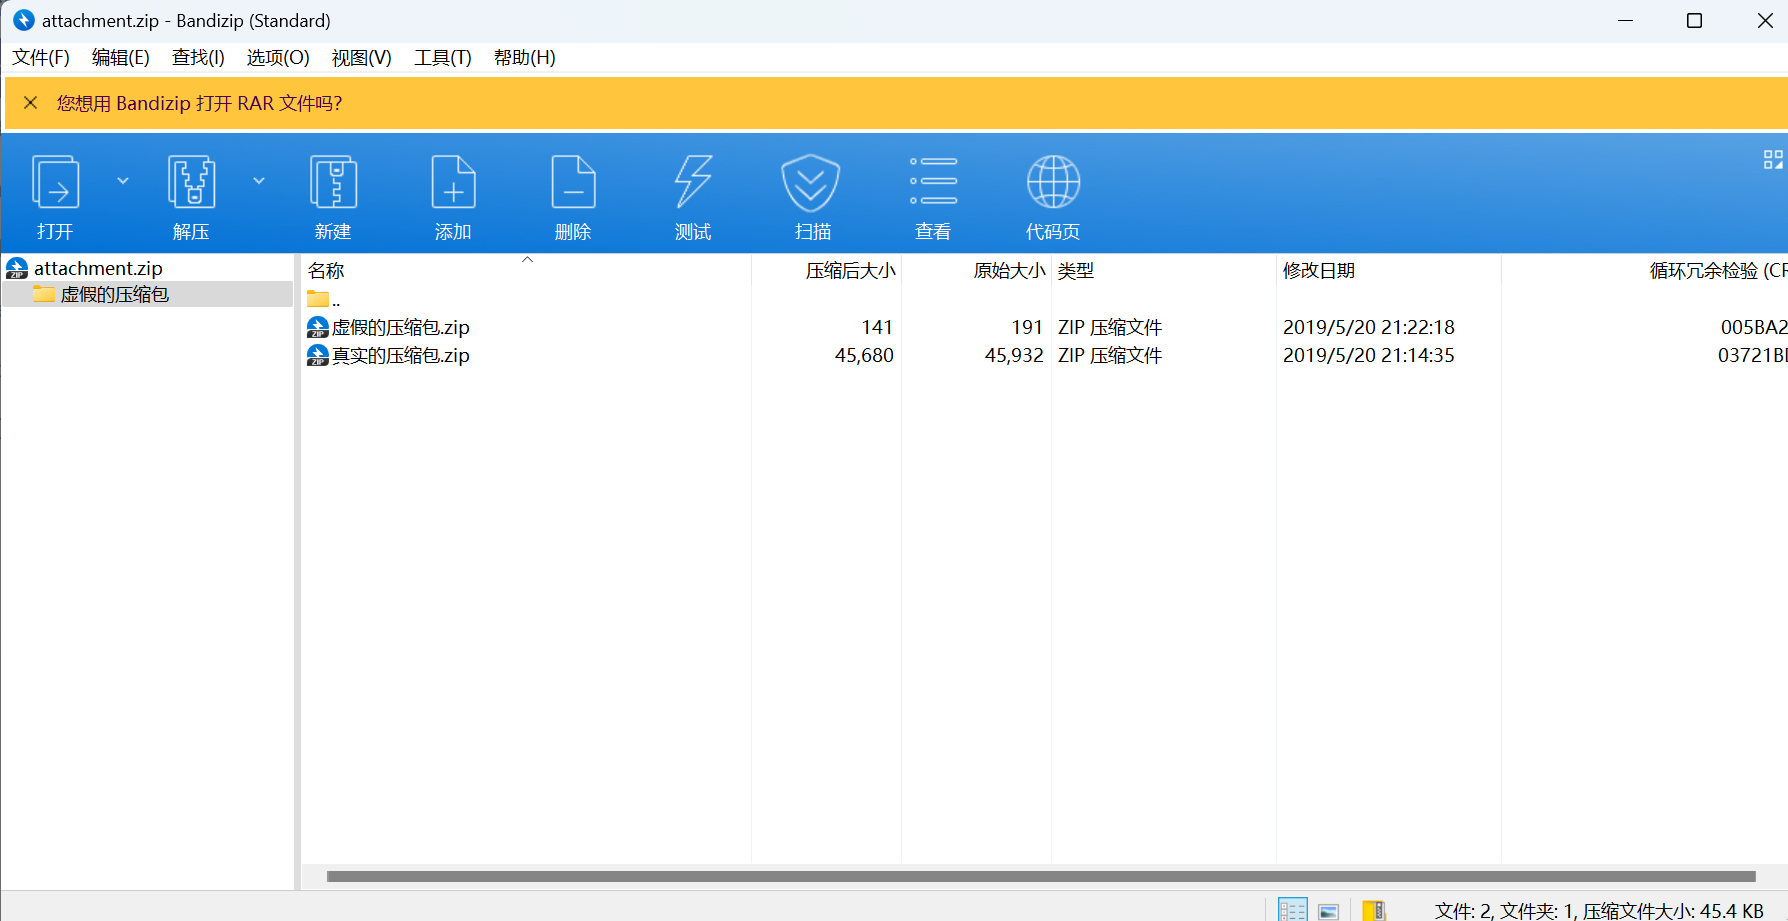Open the 视图(V) menu
Screen dimensions: 1788x921
point(362,58)
